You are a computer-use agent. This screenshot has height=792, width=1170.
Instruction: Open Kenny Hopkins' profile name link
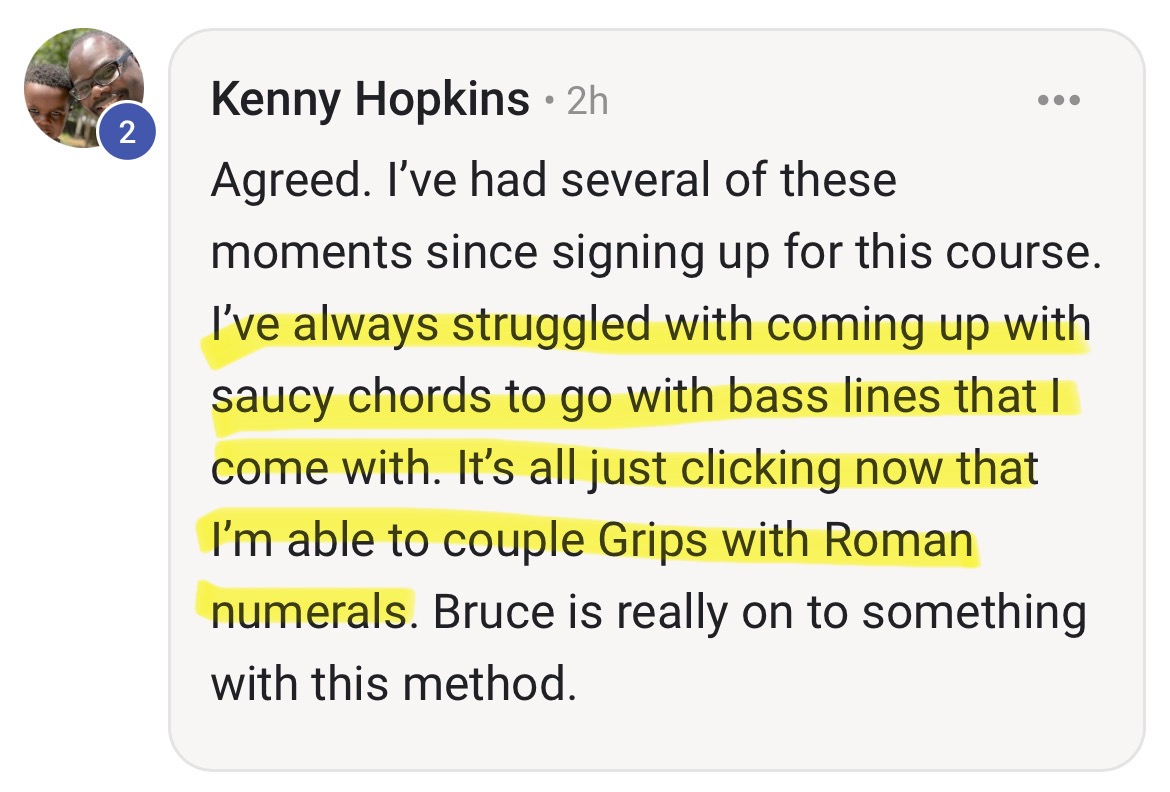(370, 100)
